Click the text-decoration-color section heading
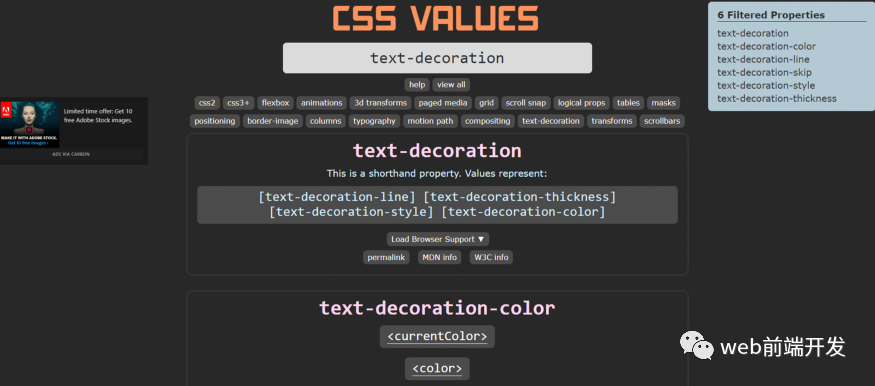Screen dimensions: 875x386 click(437, 308)
